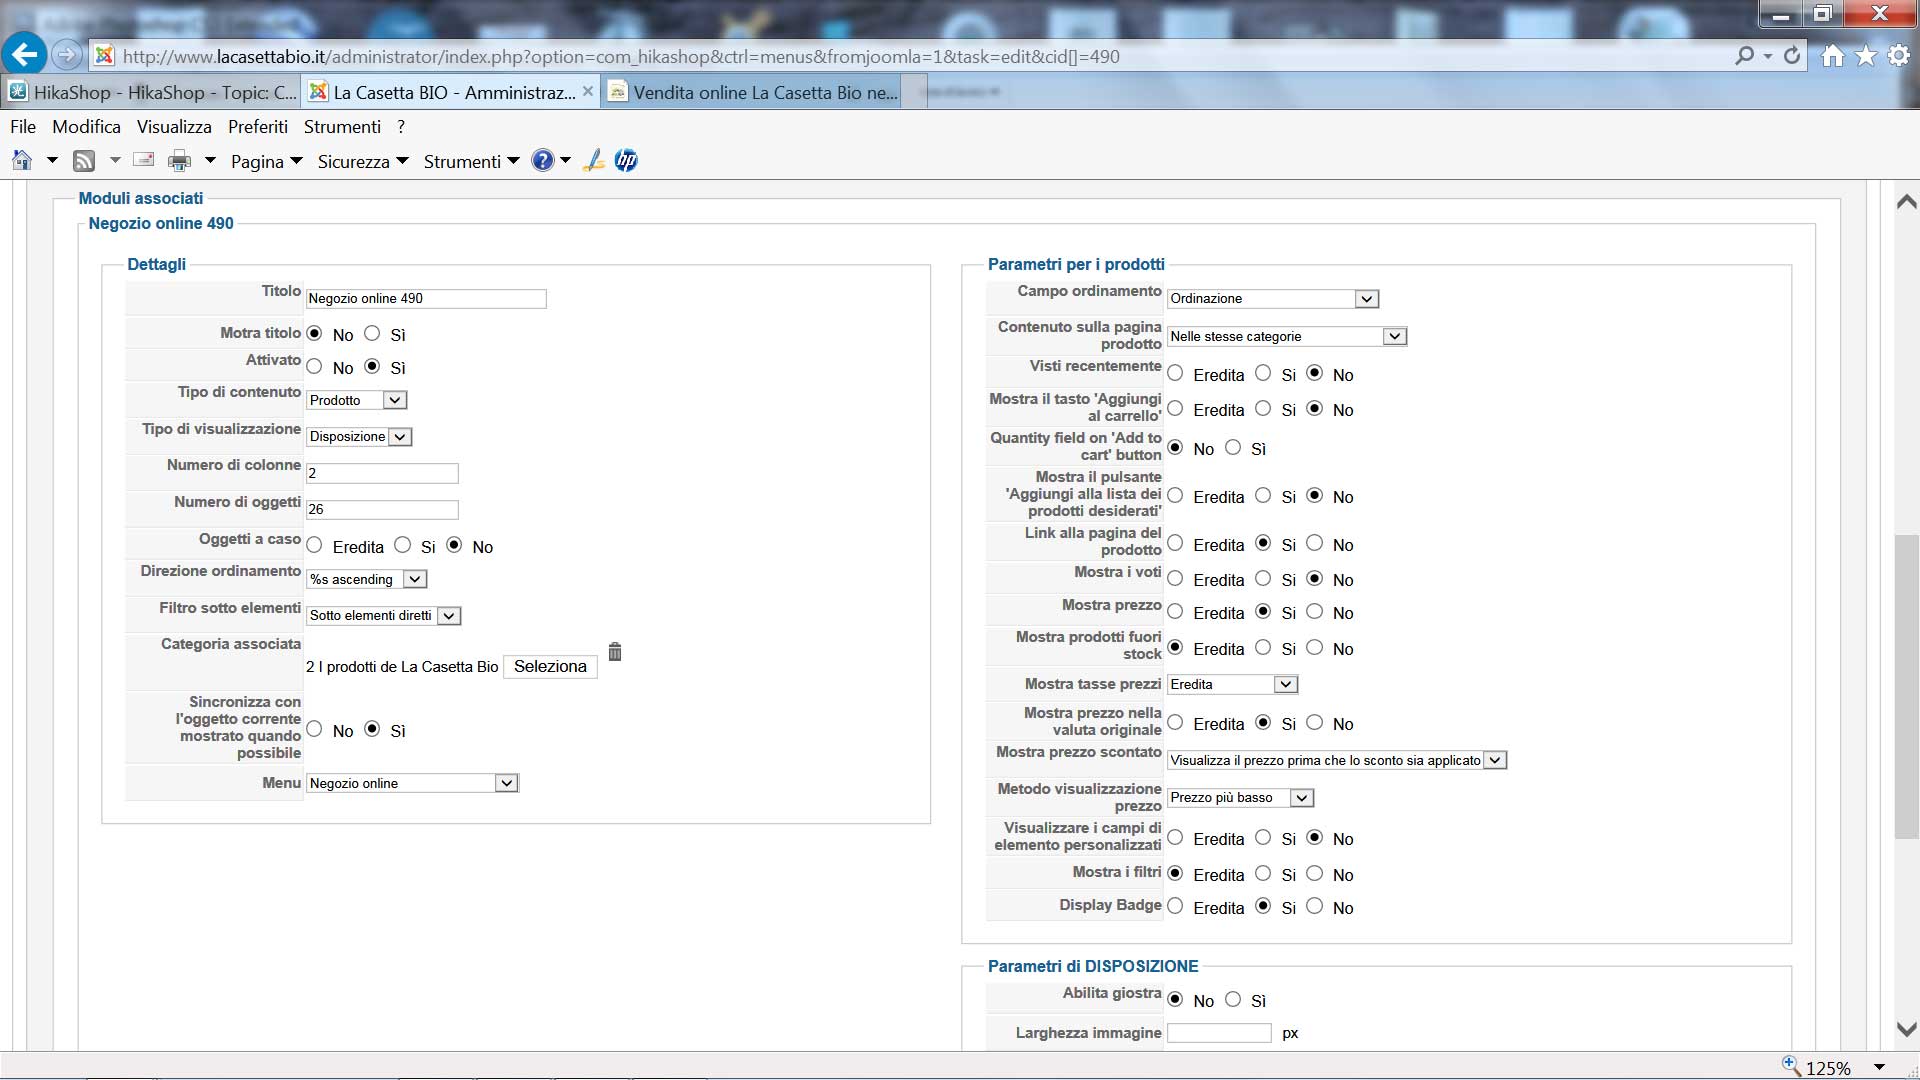The height and width of the screenshot is (1080, 1920).
Task: Set Motra titolo to Sì
Action: 372,334
